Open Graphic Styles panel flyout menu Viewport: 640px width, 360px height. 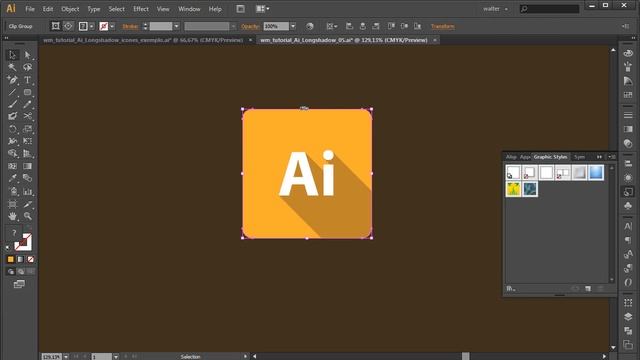pos(611,157)
